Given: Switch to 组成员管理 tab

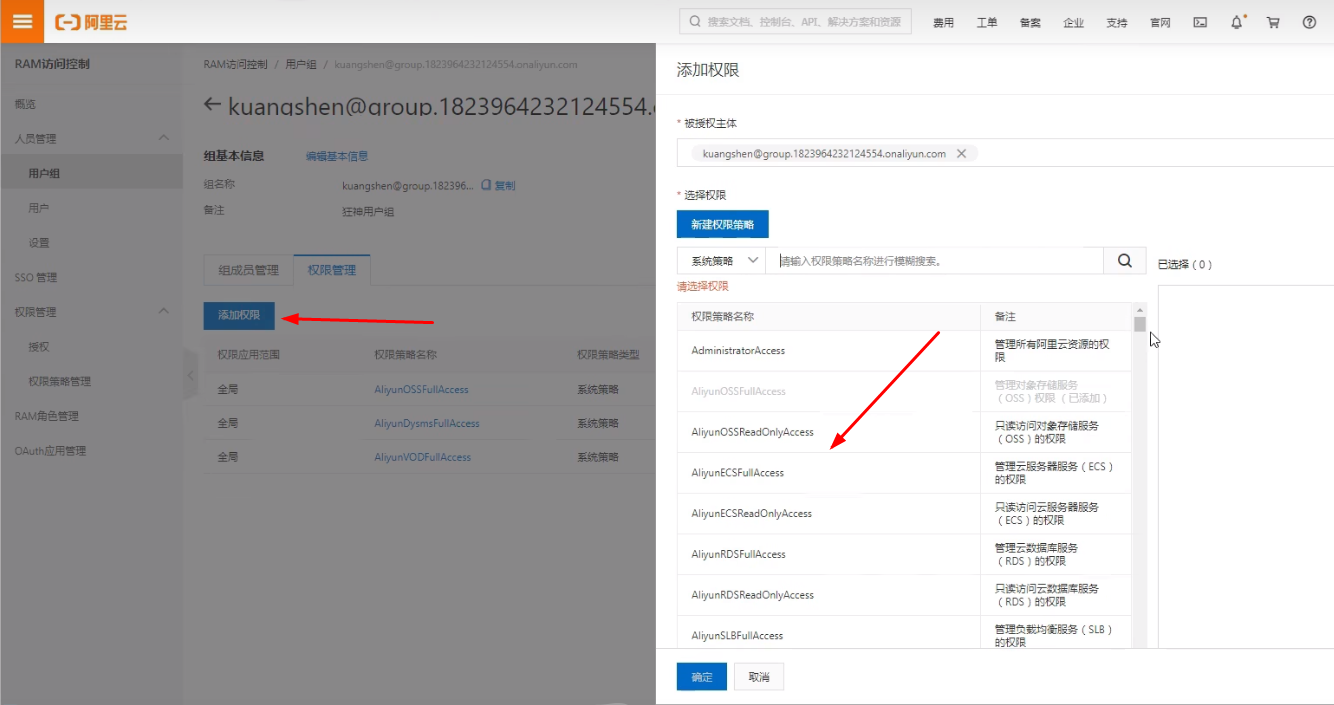Looking at the screenshot, I should (249, 270).
